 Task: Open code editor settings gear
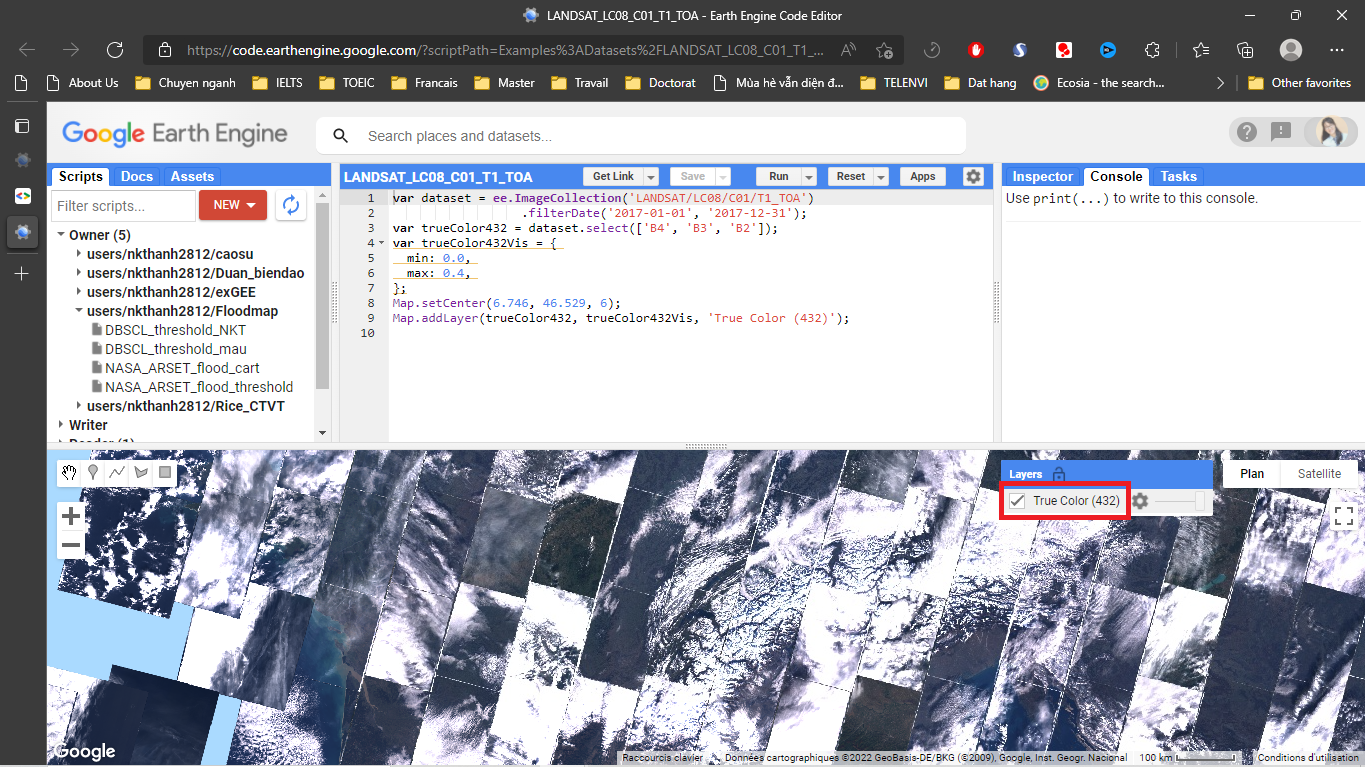point(973,176)
